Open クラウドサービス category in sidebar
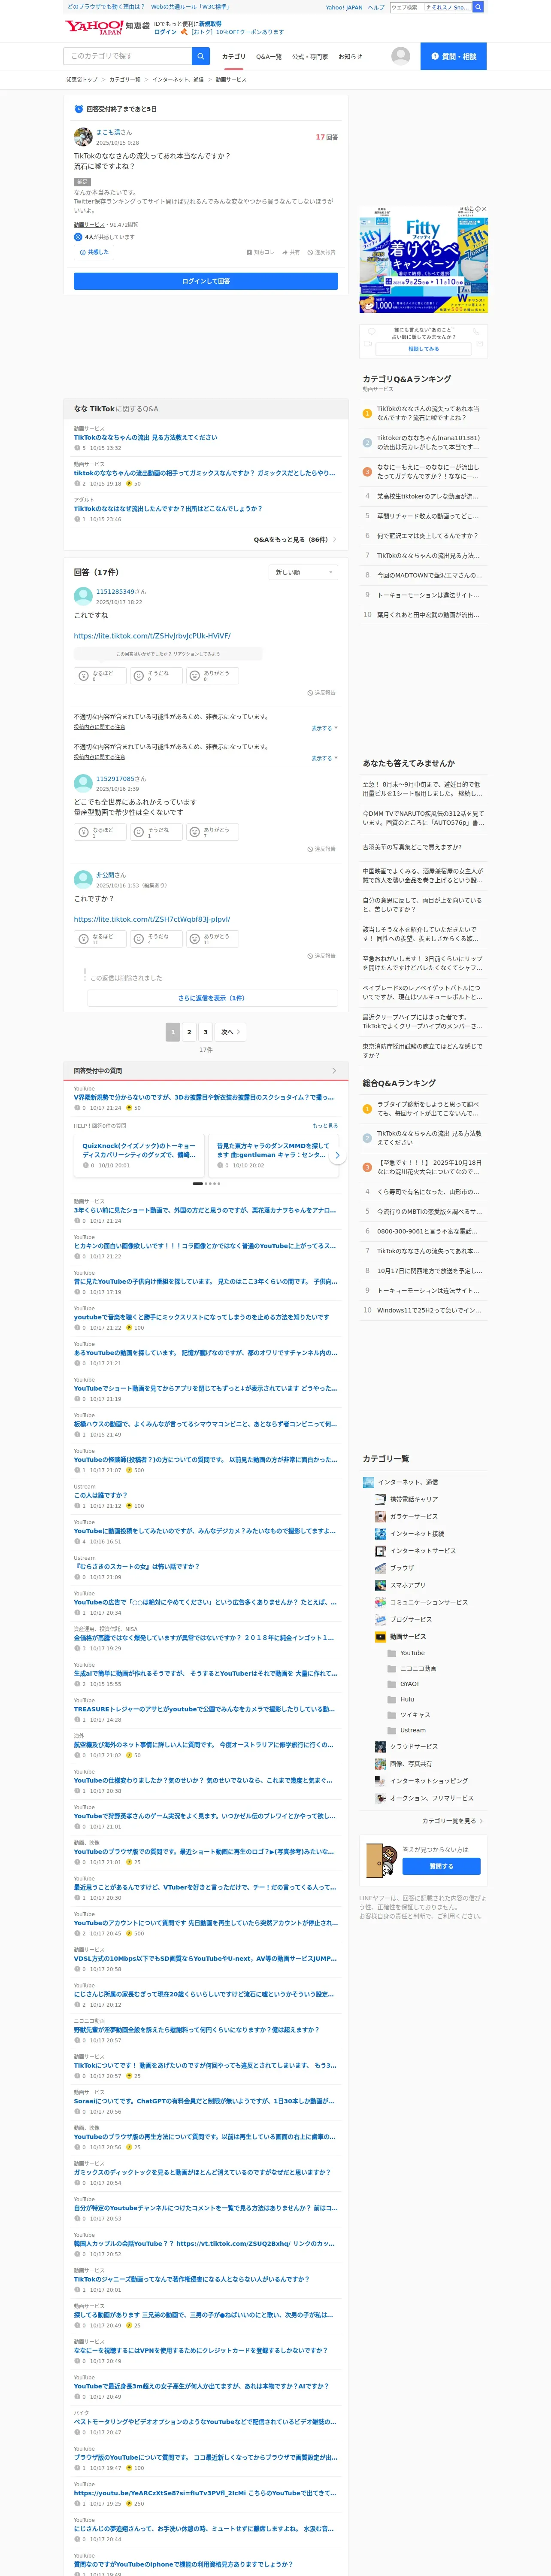Screen dimensions: 551x2576 406,1747
